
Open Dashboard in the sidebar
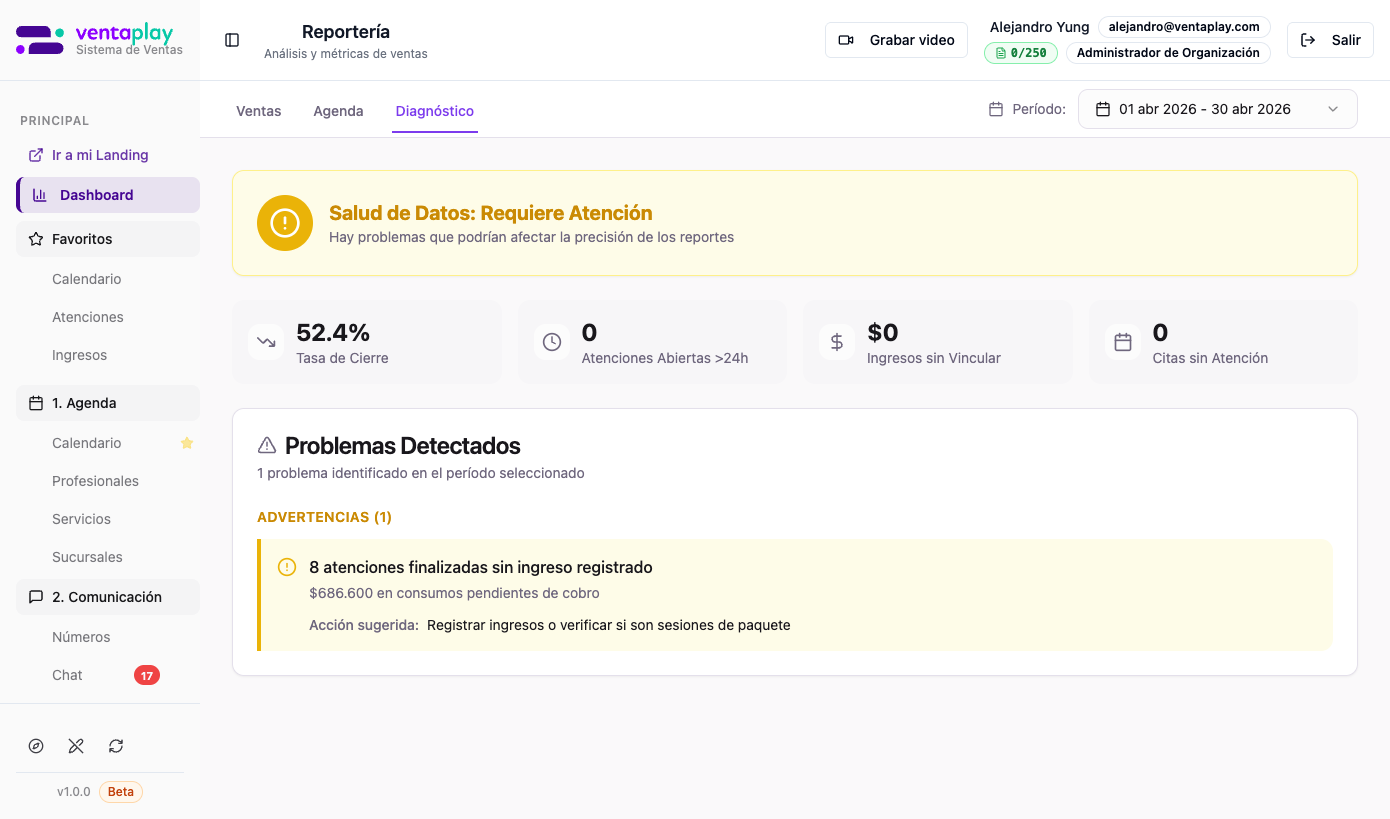coord(108,195)
